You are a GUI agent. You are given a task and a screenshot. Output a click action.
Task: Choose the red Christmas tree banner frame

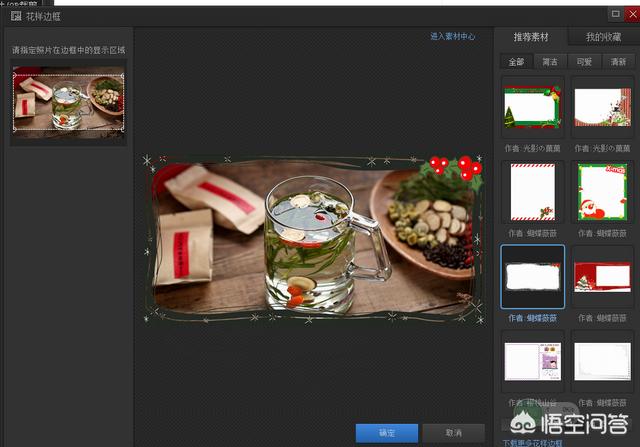click(x=602, y=277)
